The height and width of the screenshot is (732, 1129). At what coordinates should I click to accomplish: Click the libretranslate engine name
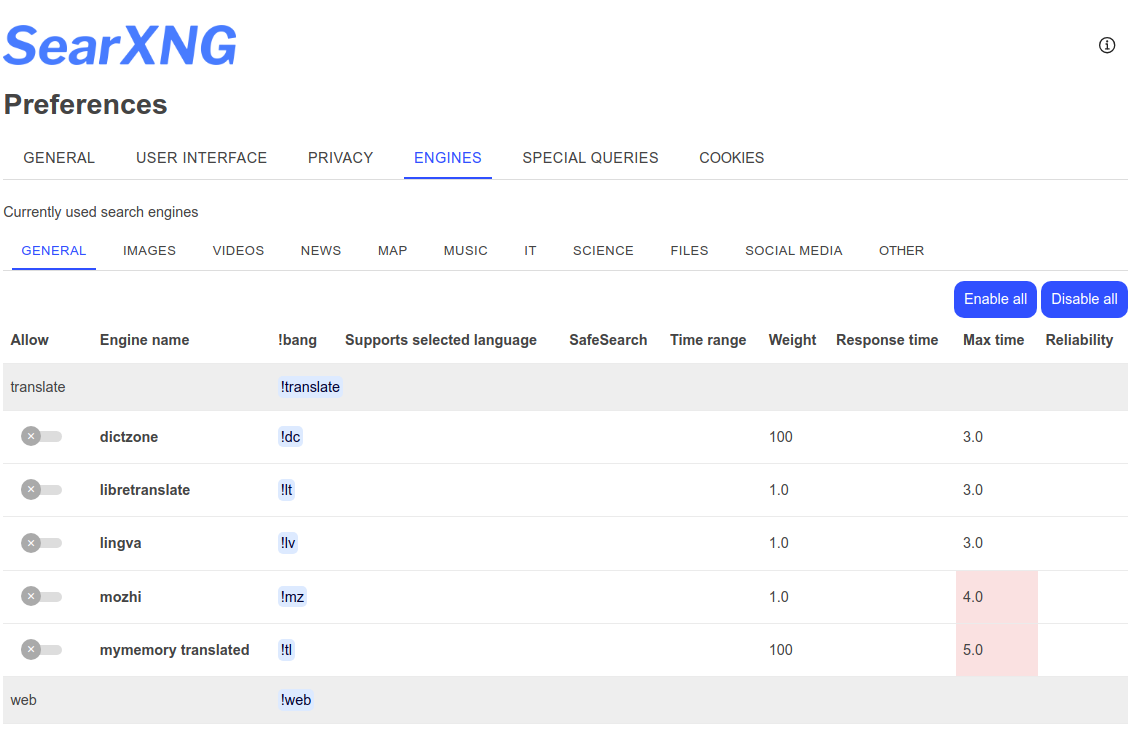(x=145, y=489)
